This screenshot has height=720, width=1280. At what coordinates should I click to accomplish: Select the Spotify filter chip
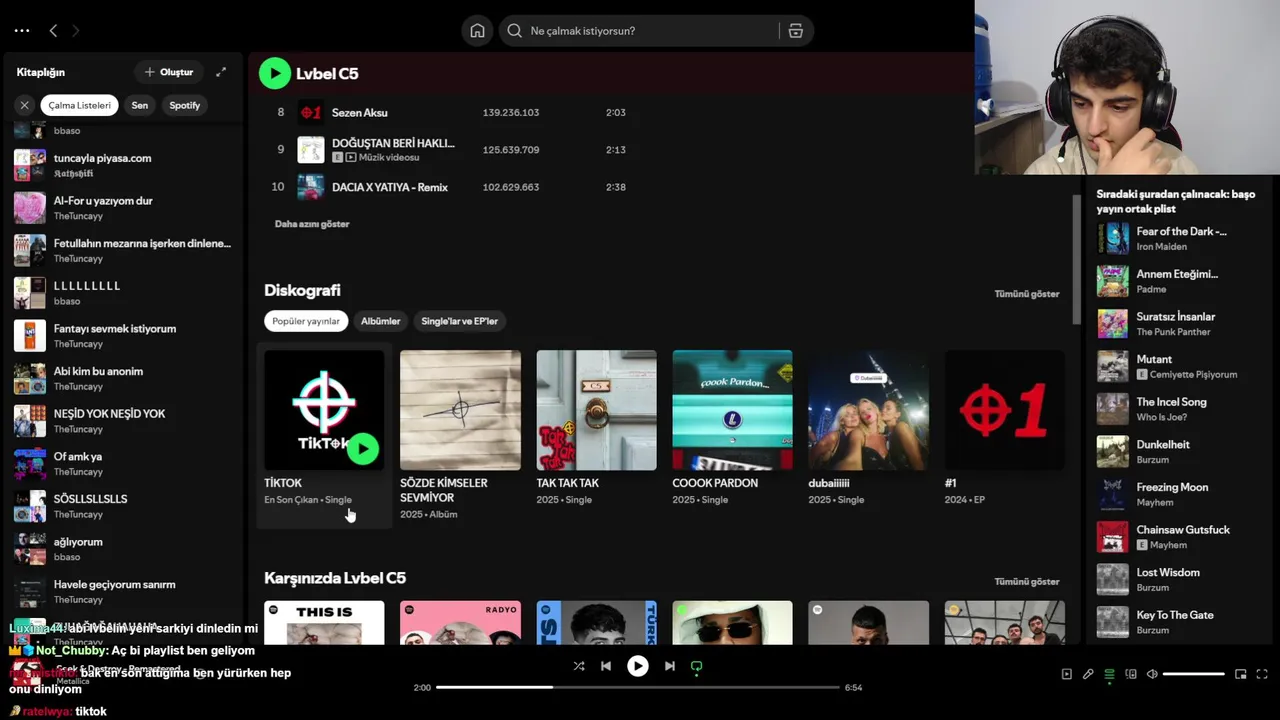(185, 105)
